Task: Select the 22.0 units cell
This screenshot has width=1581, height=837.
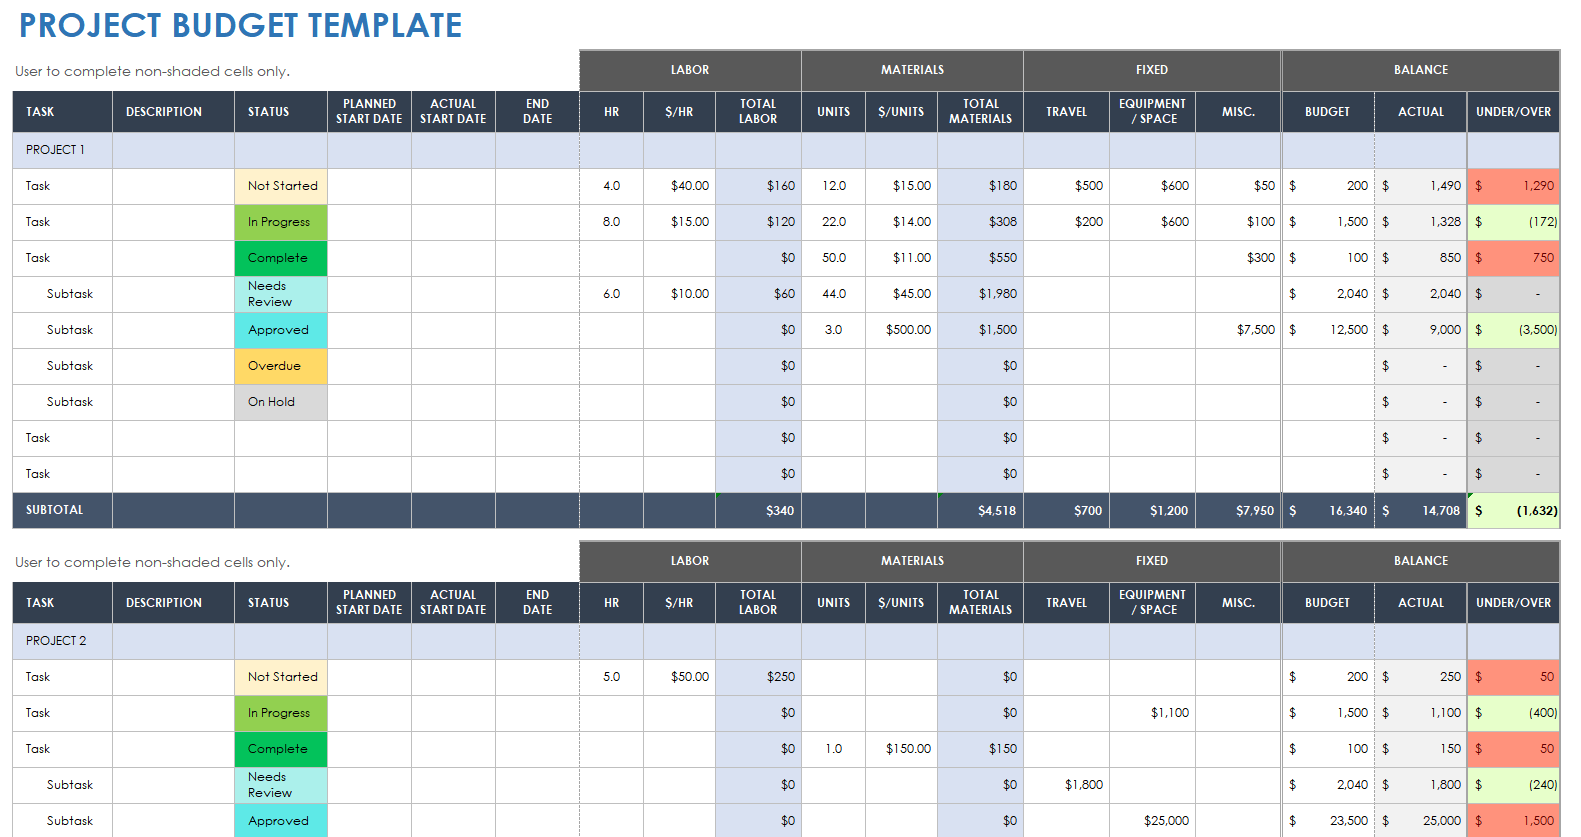Action: click(833, 222)
